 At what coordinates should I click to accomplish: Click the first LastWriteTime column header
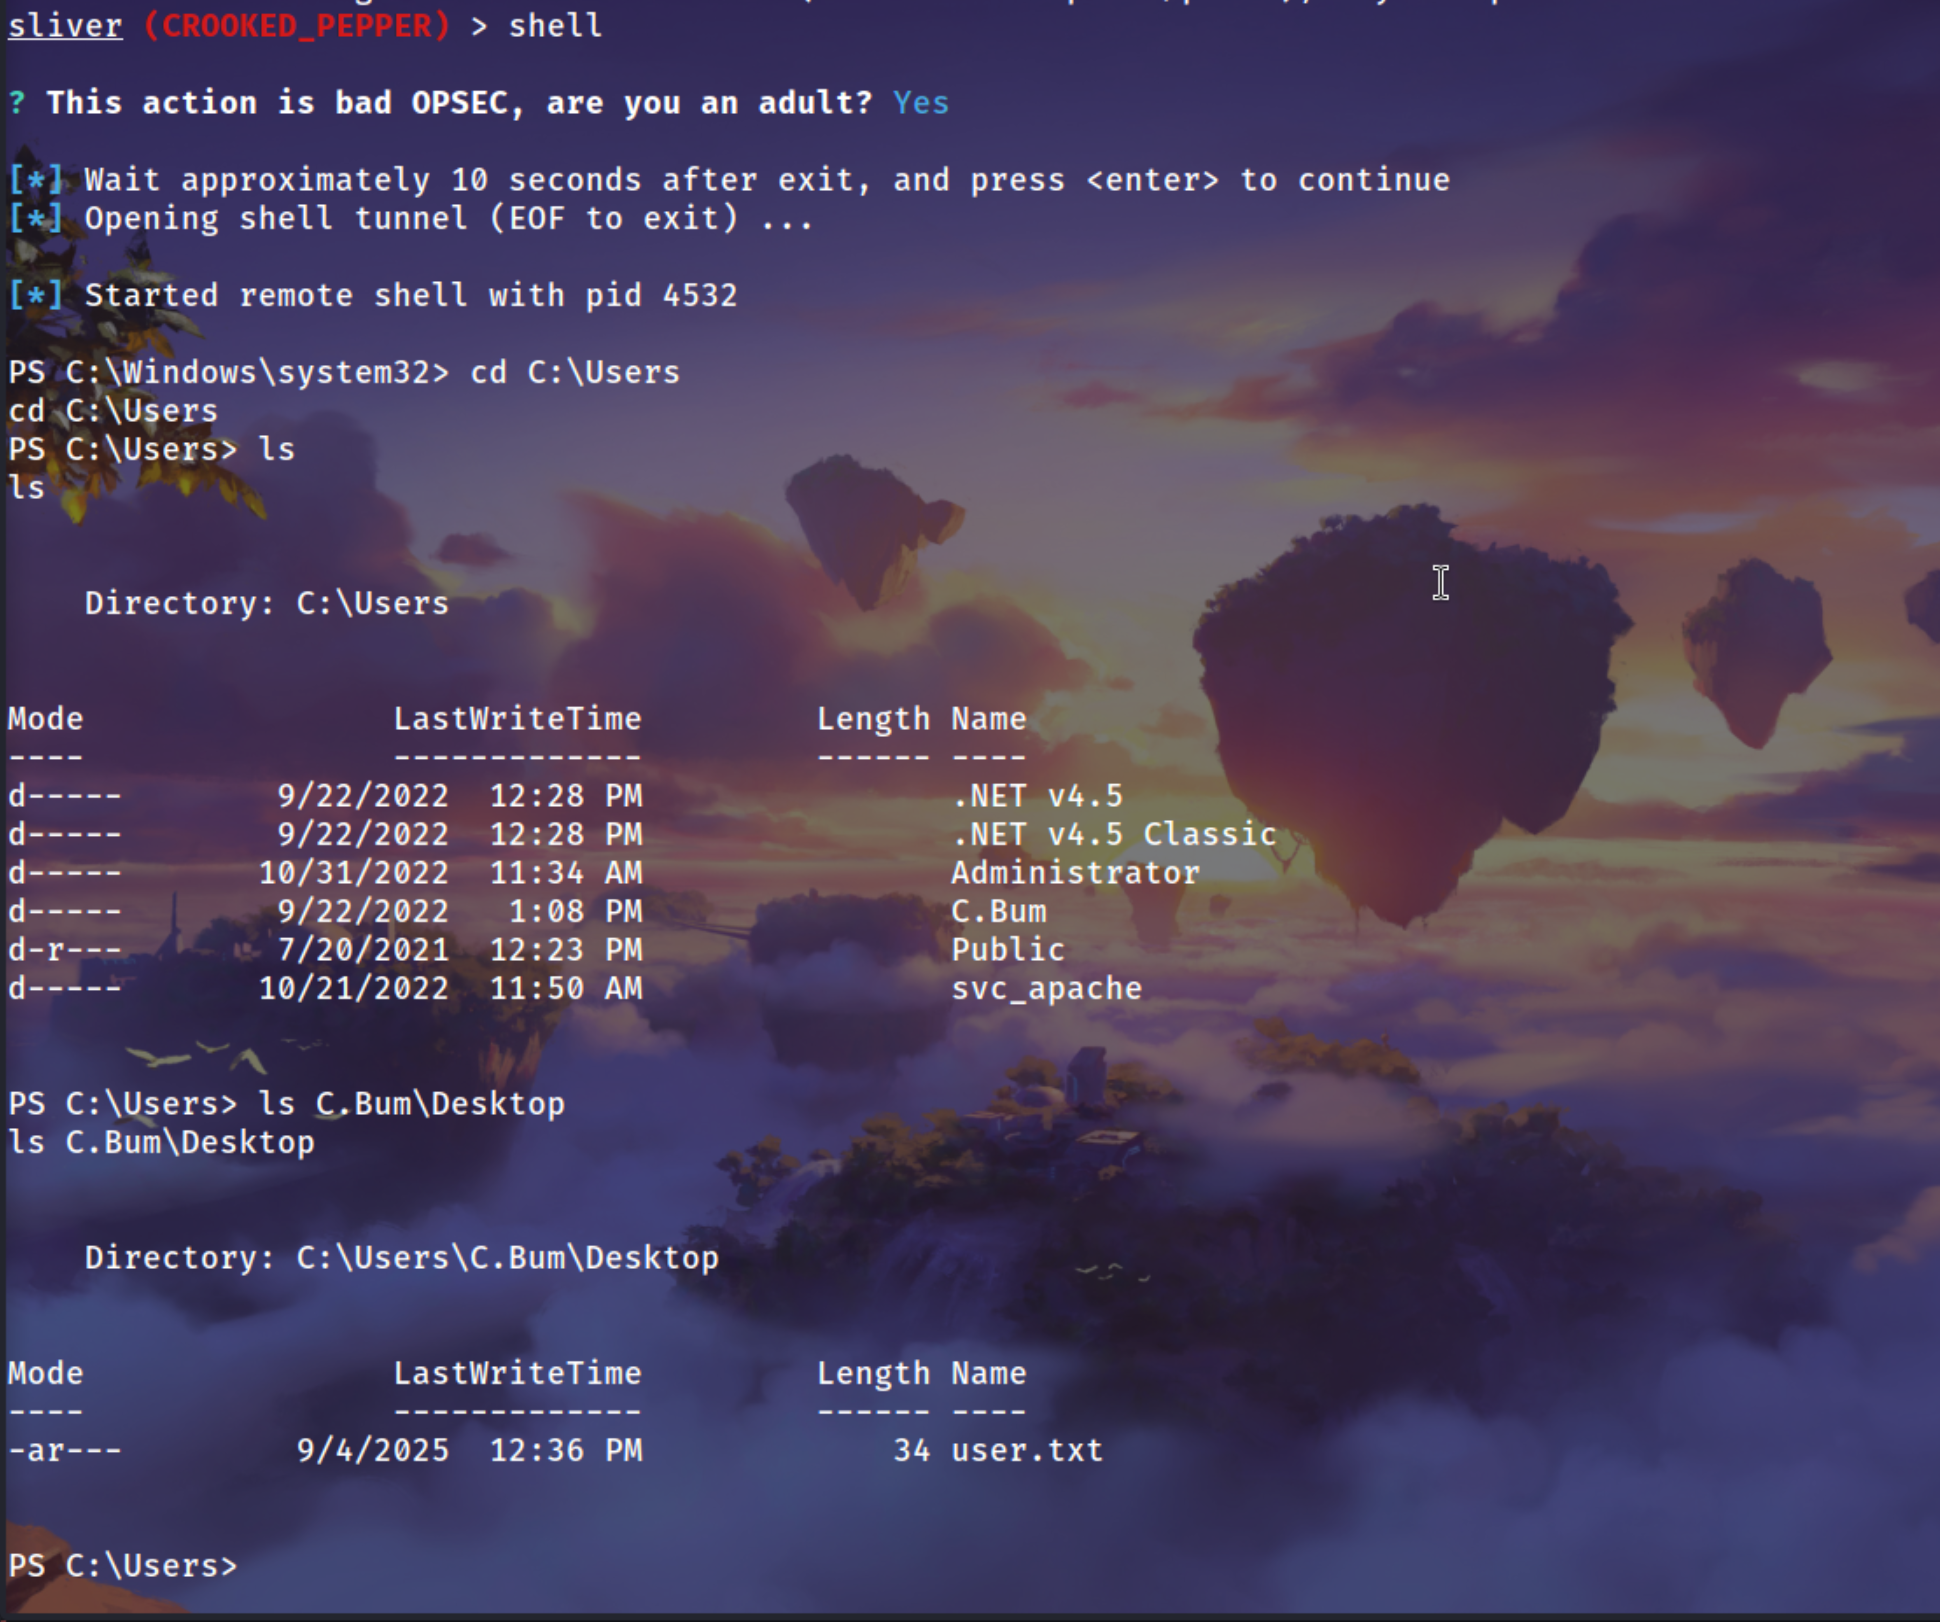(x=517, y=718)
